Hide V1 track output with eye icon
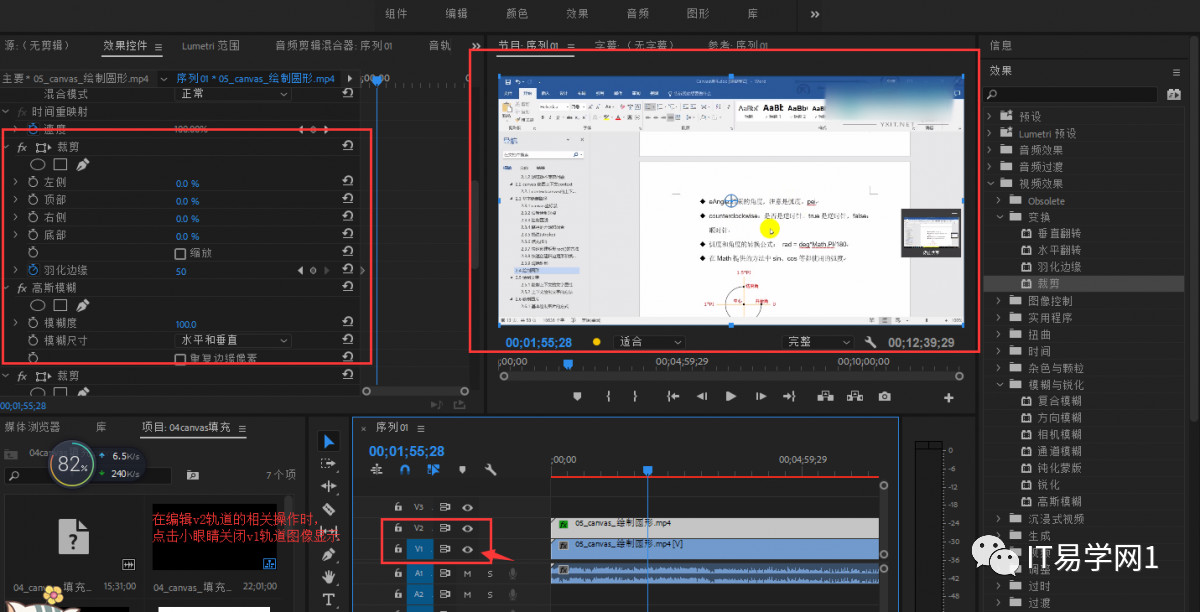Image resolution: width=1200 pixels, height=612 pixels. (x=467, y=549)
